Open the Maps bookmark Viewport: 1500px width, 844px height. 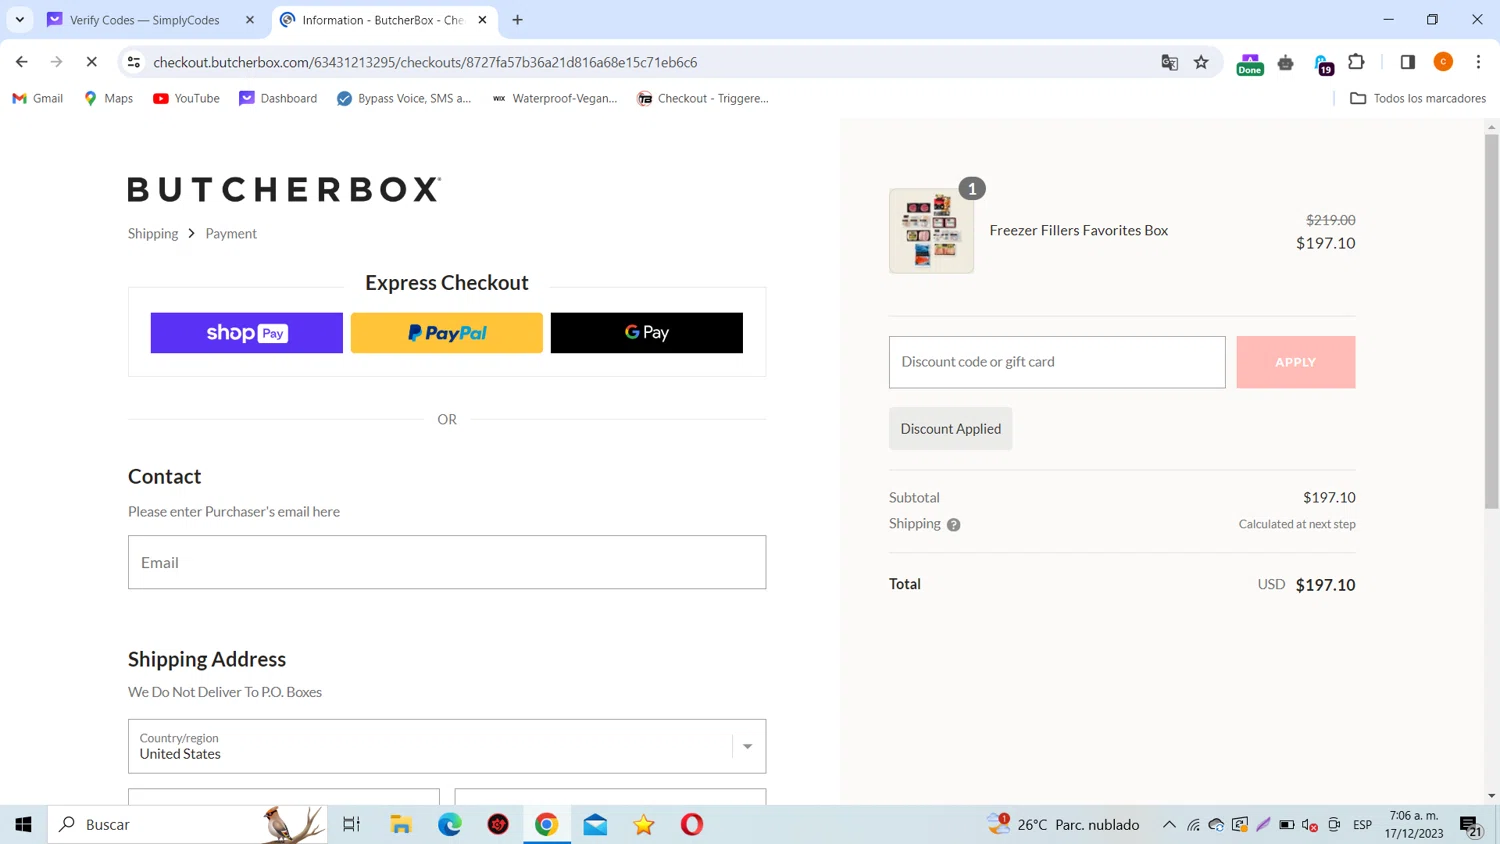[x=108, y=98]
